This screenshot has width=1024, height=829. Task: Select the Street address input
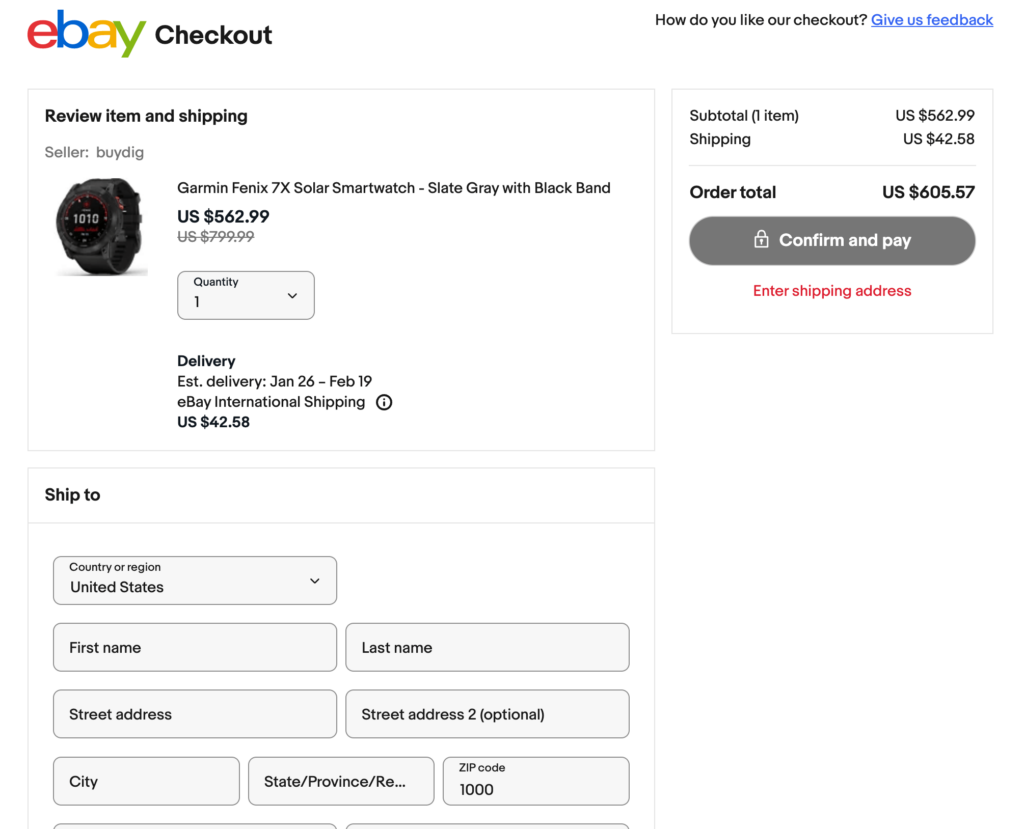194,714
